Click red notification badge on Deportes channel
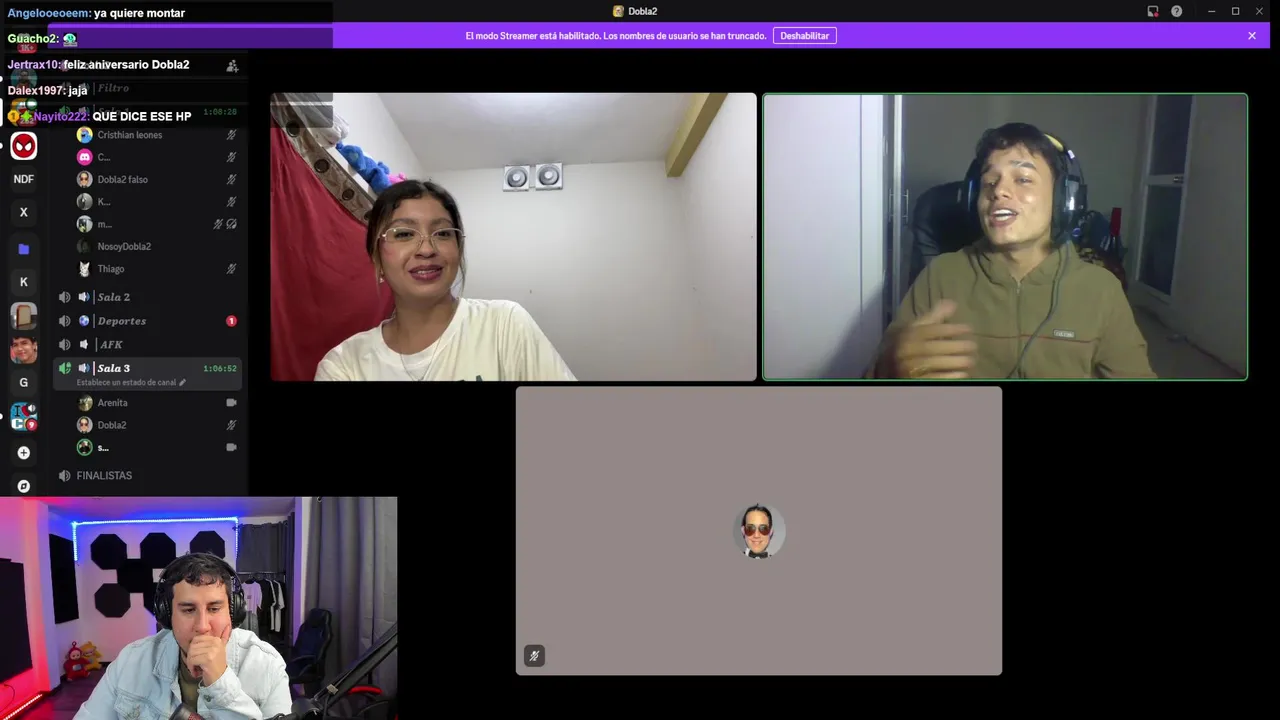1280x720 pixels. 231,321
